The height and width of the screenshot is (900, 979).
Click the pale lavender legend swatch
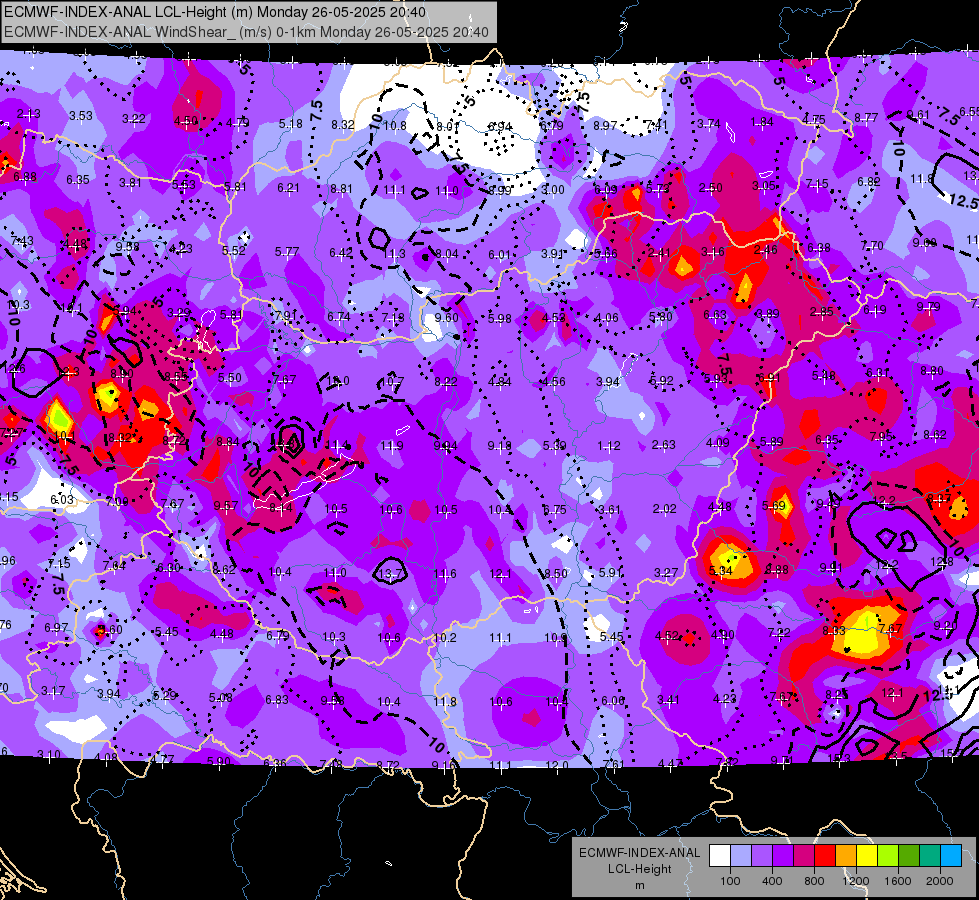point(740,856)
